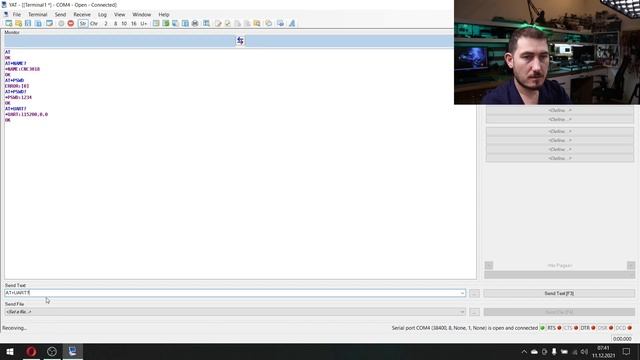Open the Window menu
The height and width of the screenshot is (360, 640).
(142, 14)
